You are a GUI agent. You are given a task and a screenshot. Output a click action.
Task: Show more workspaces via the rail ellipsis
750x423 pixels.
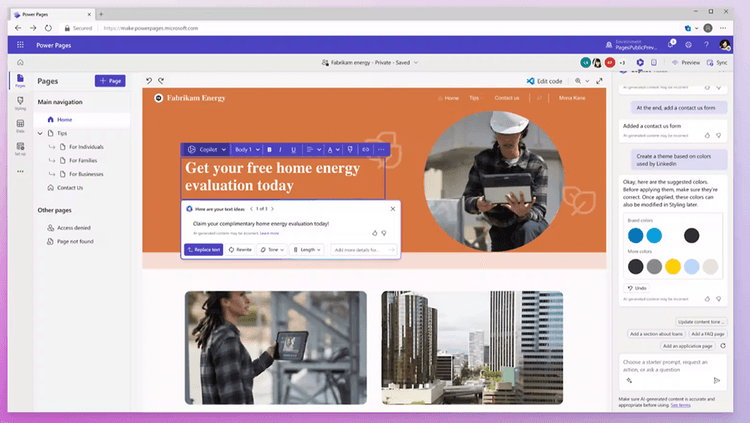click(x=20, y=171)
